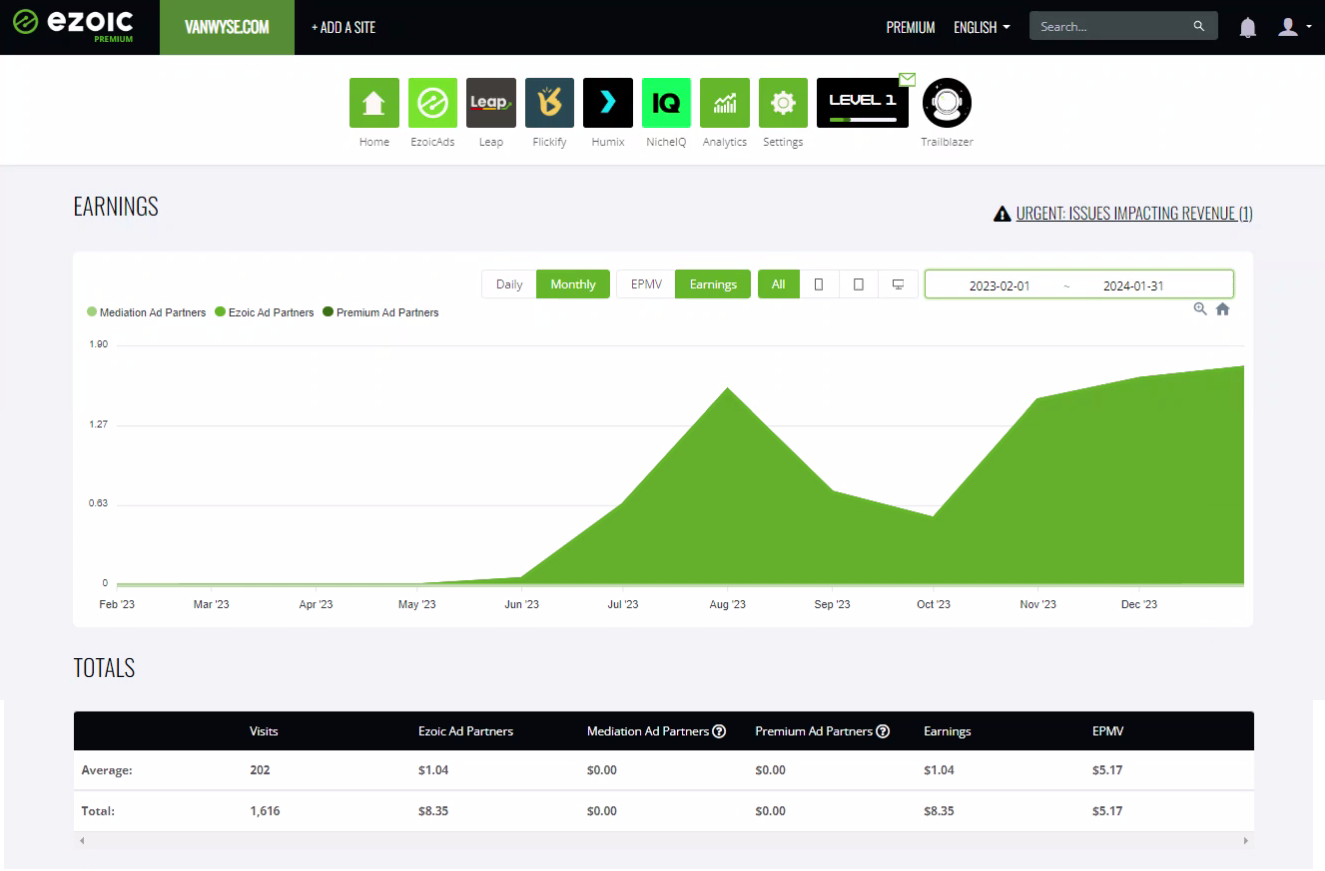
Task: Reset chart with the home icon
Action: tap(1222, 309)
